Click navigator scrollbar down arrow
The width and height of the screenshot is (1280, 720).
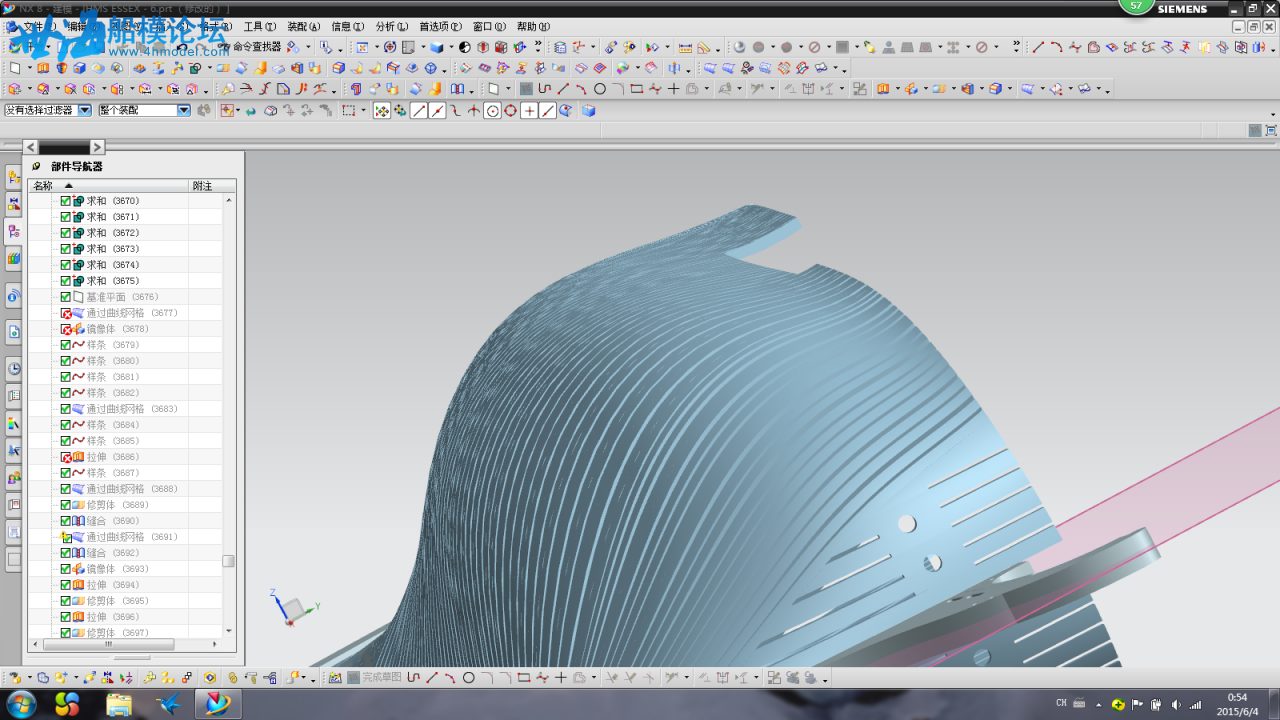coord(228,631)
